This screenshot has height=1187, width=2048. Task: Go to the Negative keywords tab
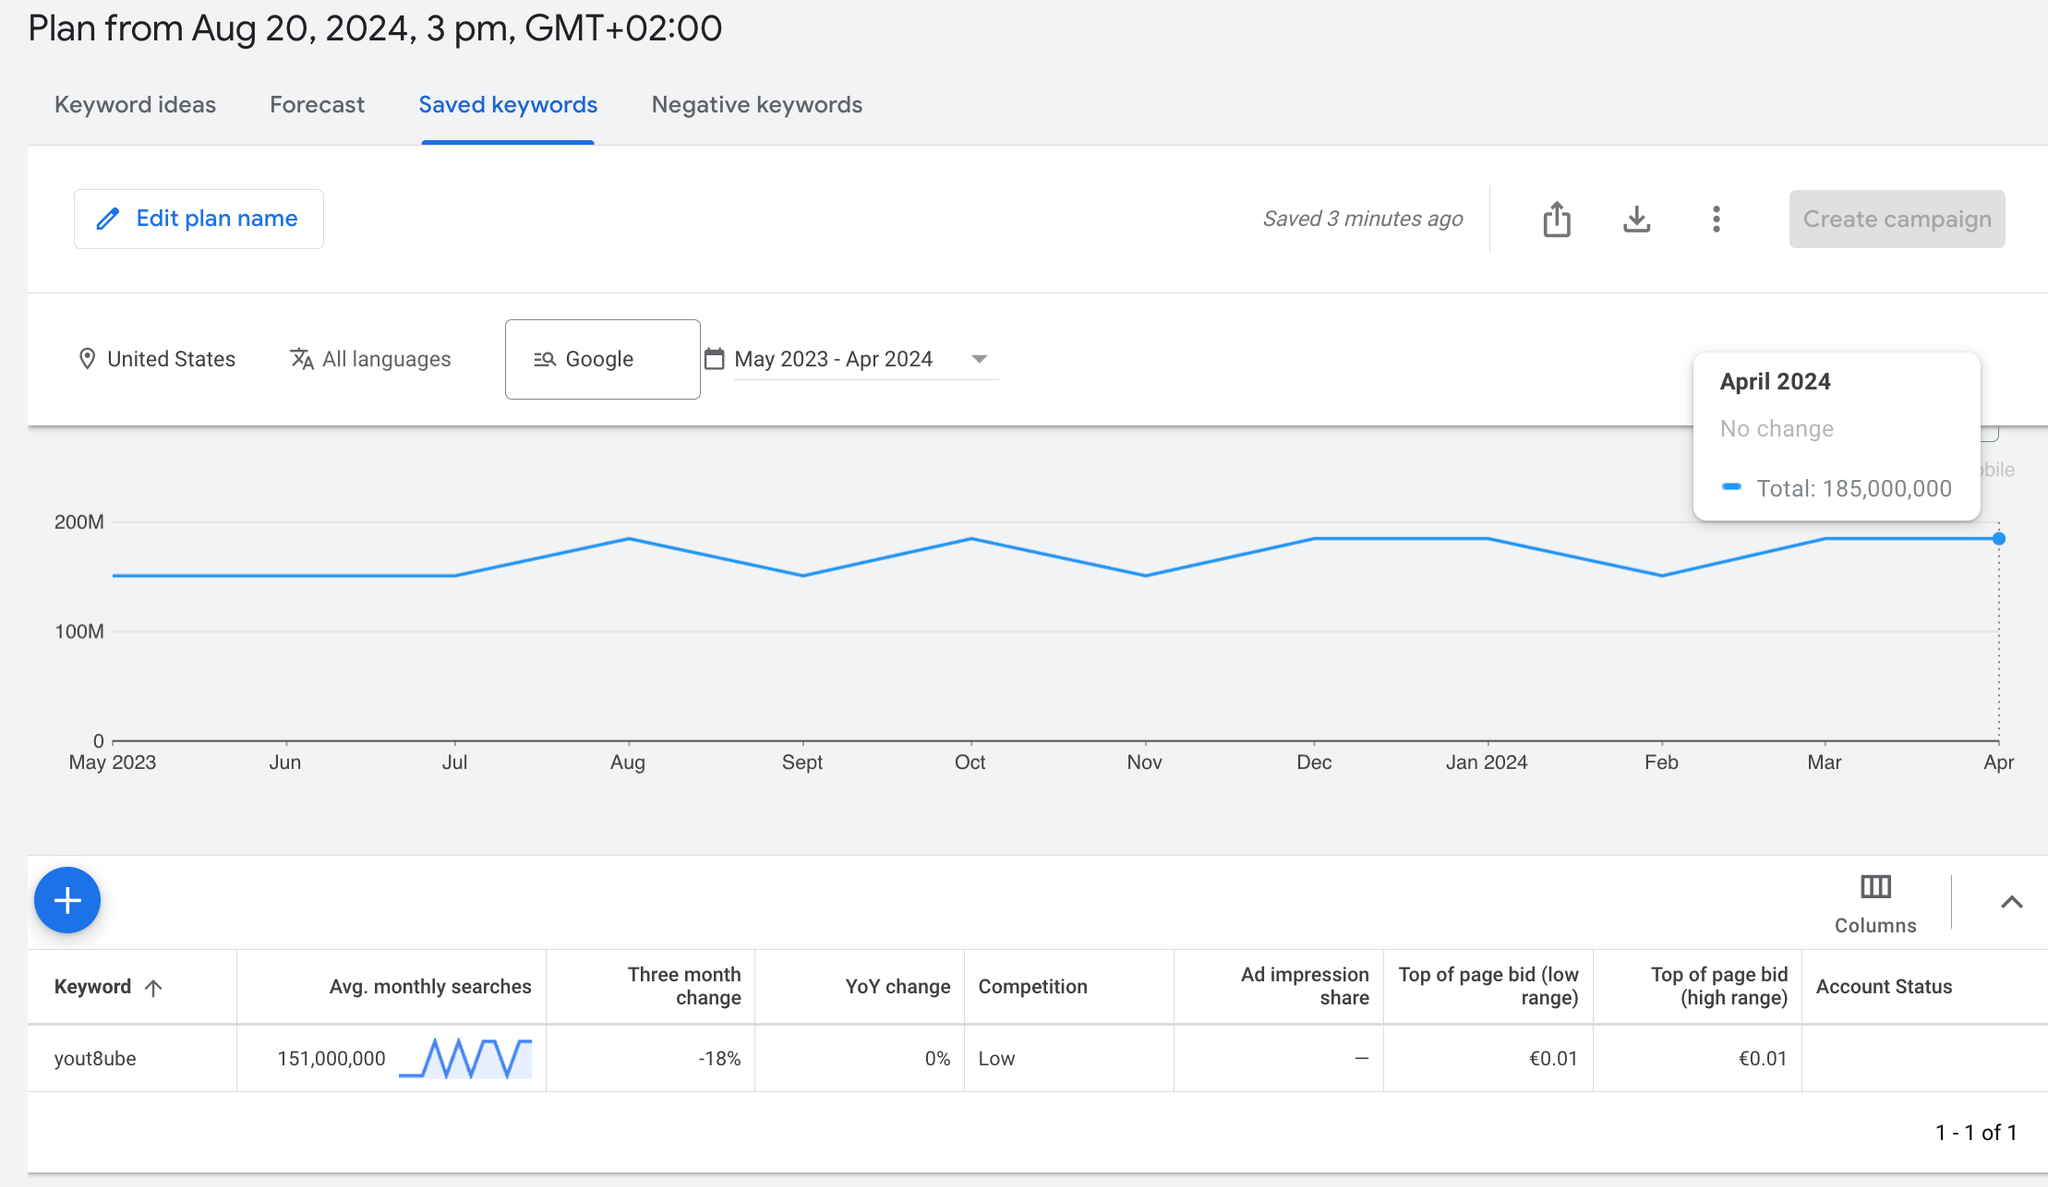pos(757,105)
